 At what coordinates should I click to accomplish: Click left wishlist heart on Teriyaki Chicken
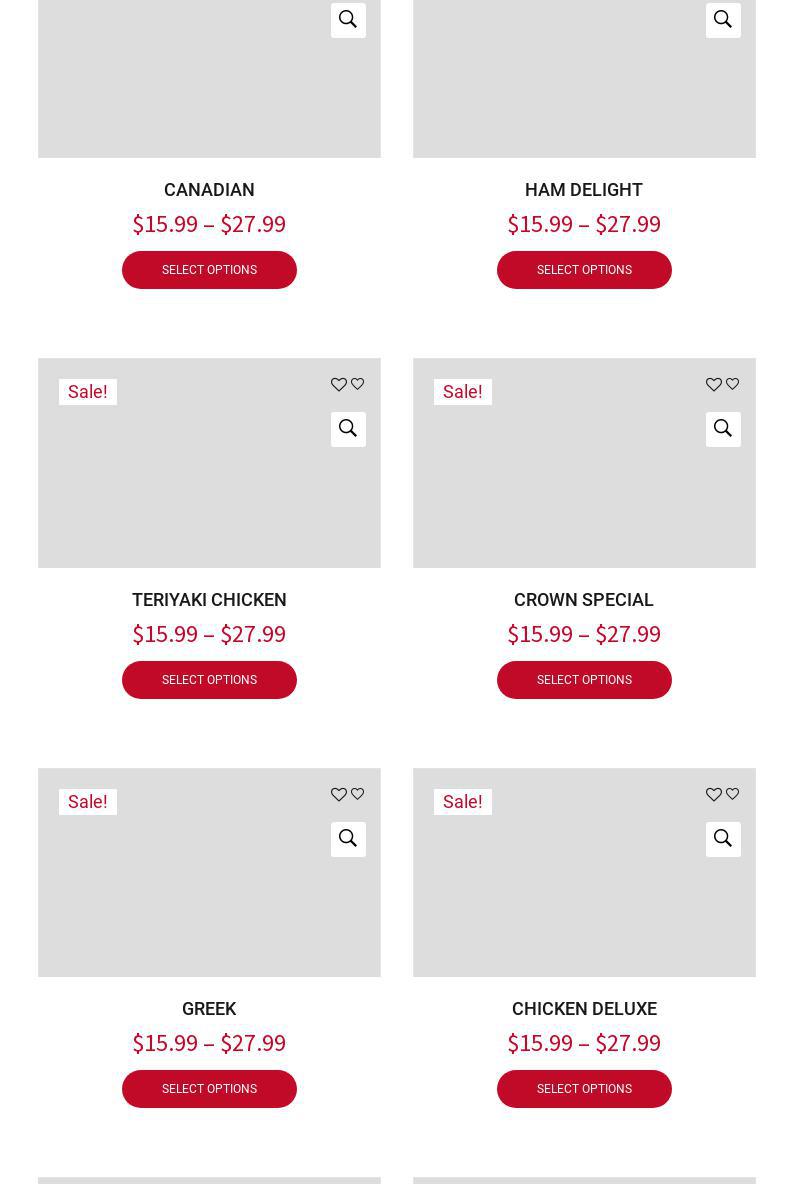339,385
